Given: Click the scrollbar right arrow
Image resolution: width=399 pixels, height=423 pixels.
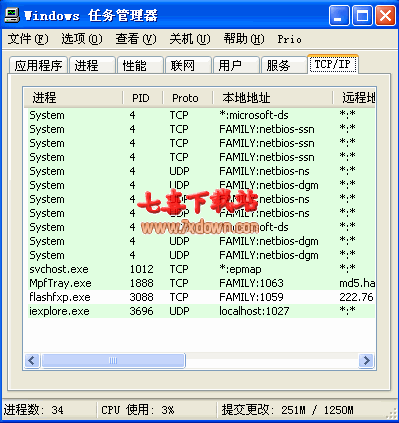Looking at the screenshot, I should click(366, 360).
